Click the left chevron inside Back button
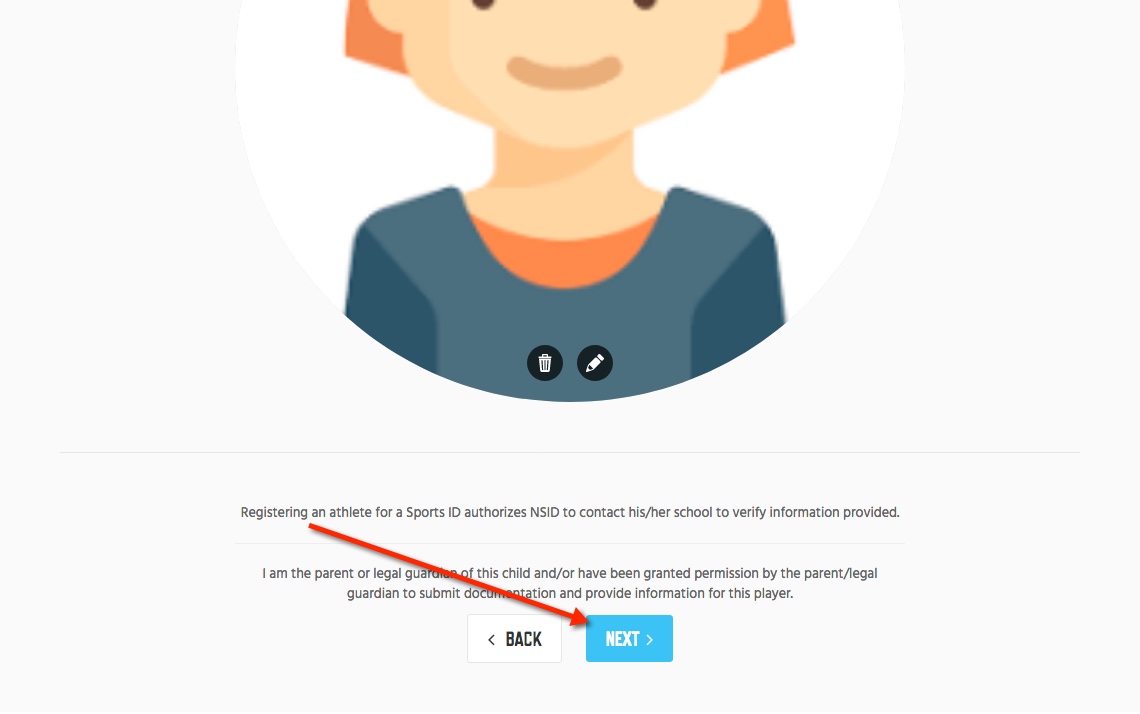Screen dimensions: 1140x714 click(491, 640)
